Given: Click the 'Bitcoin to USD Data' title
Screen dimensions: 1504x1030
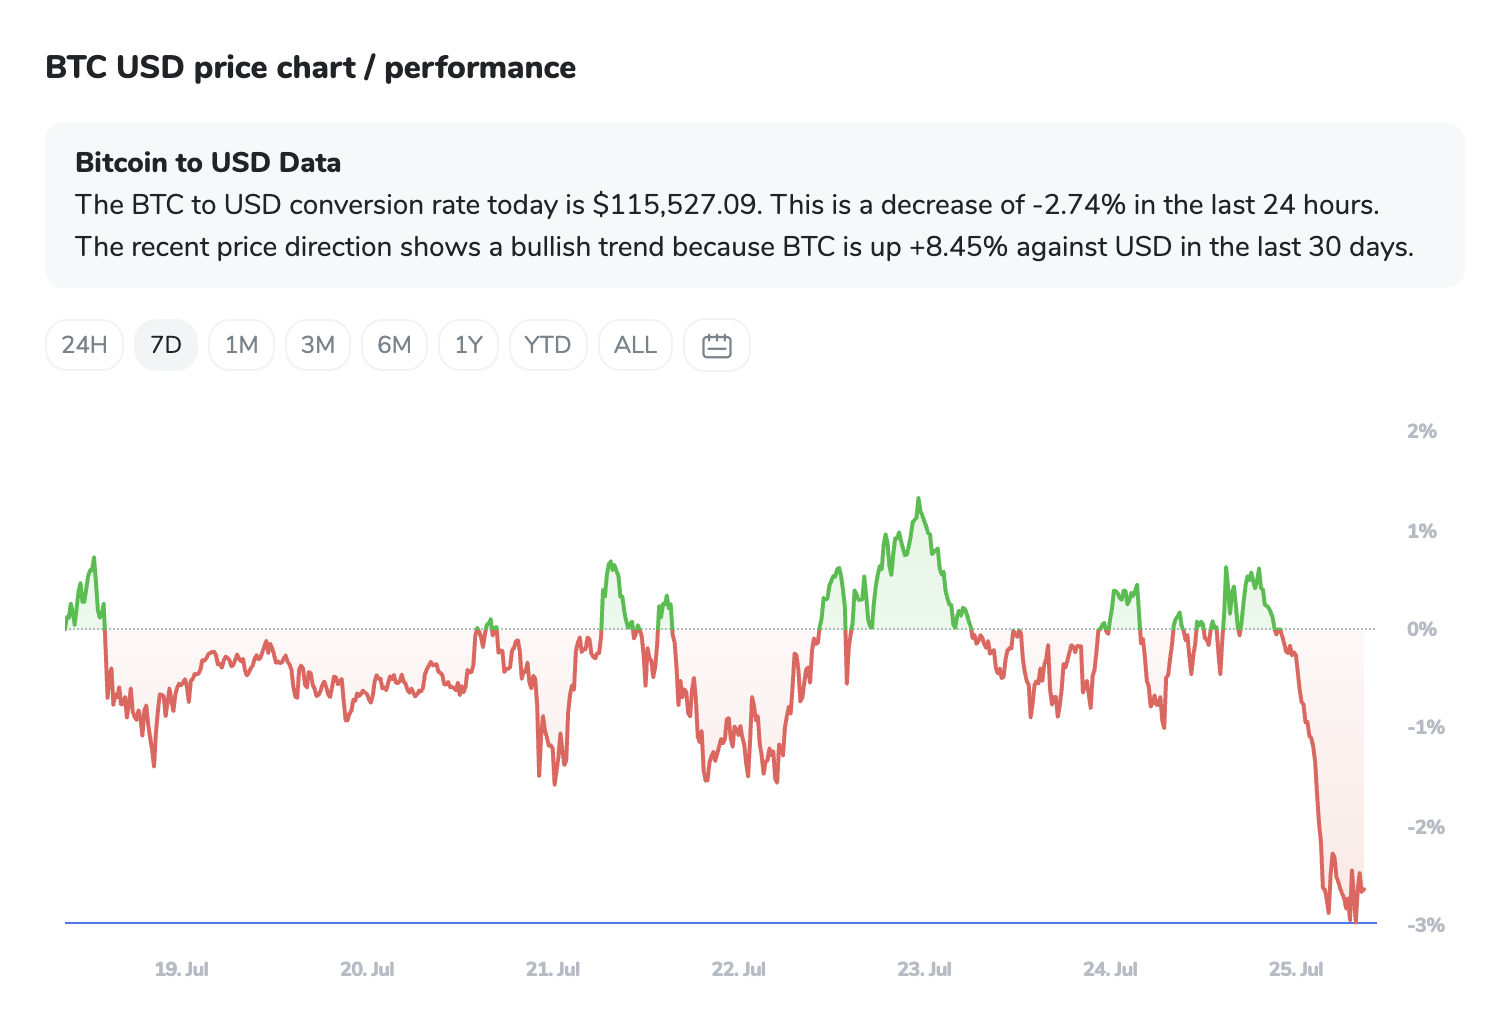Looking at the screenshot, I should pos(208,162).
